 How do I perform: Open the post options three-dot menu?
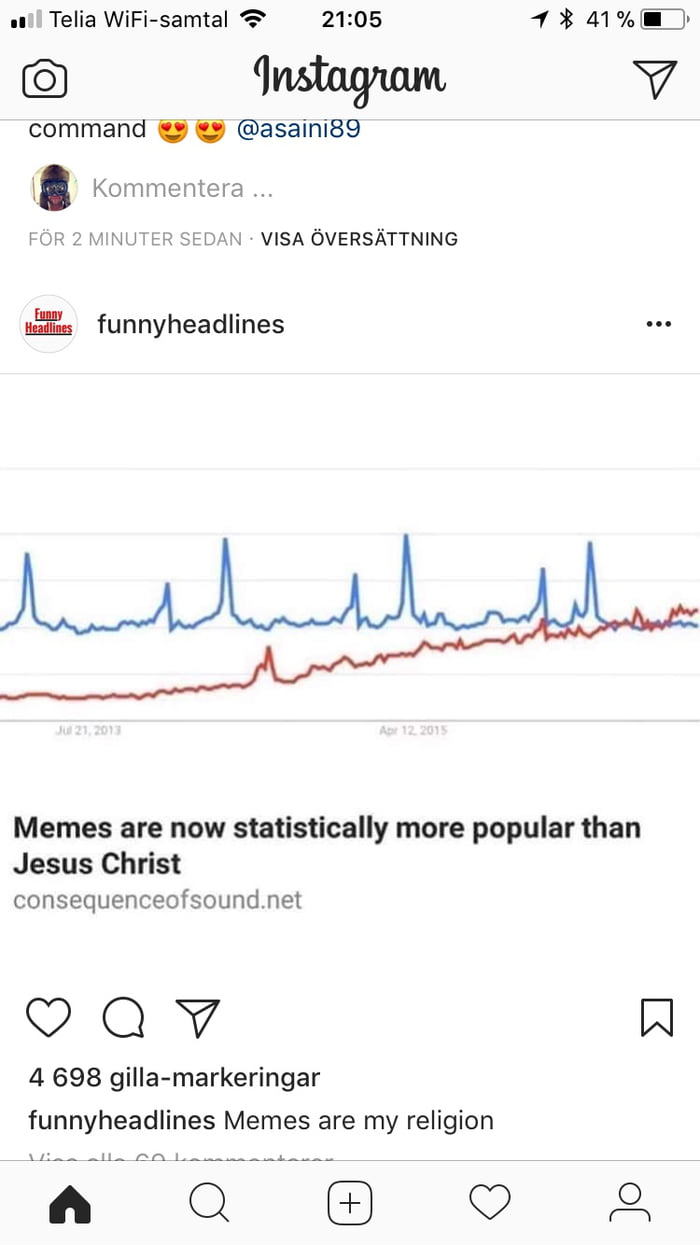(659, 323)
